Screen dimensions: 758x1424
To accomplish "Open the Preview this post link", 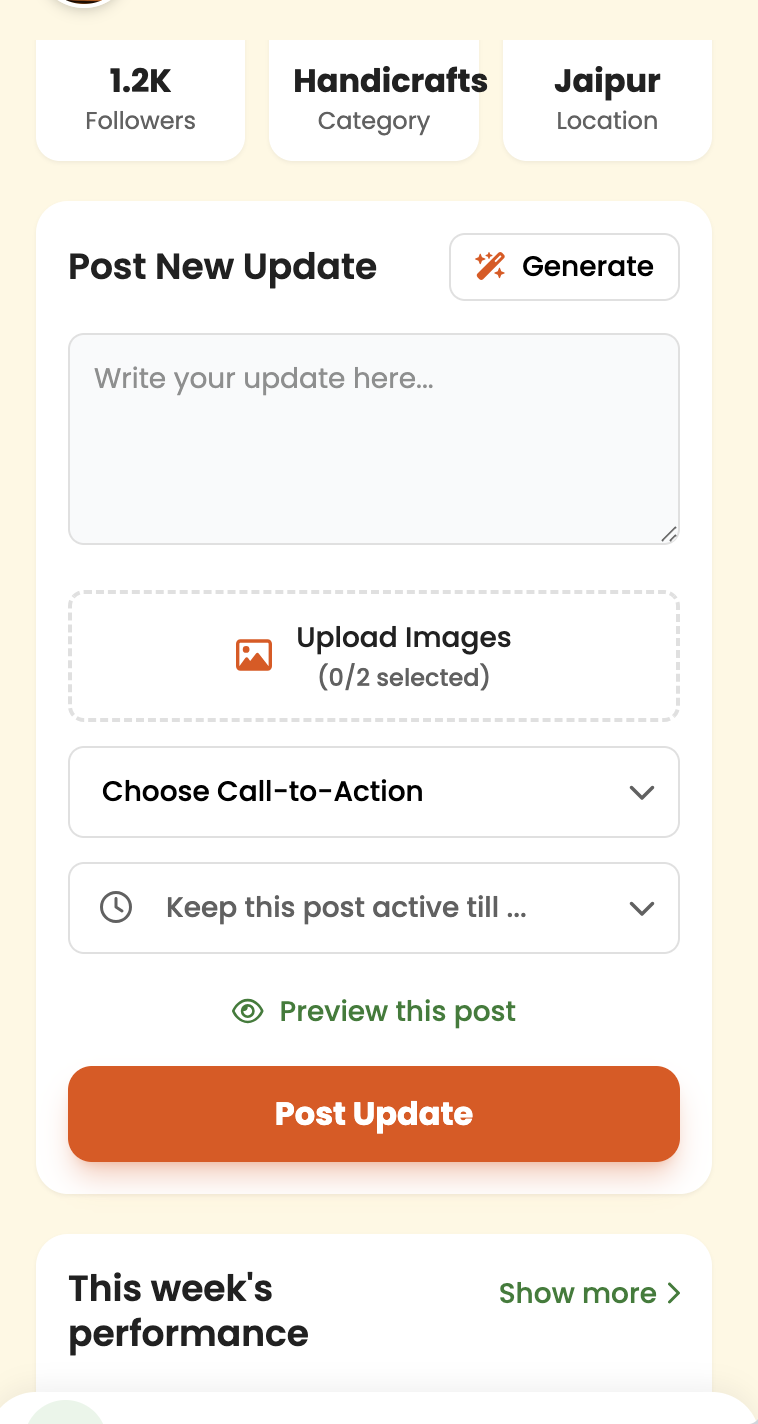I will (x=397, y=1011).
